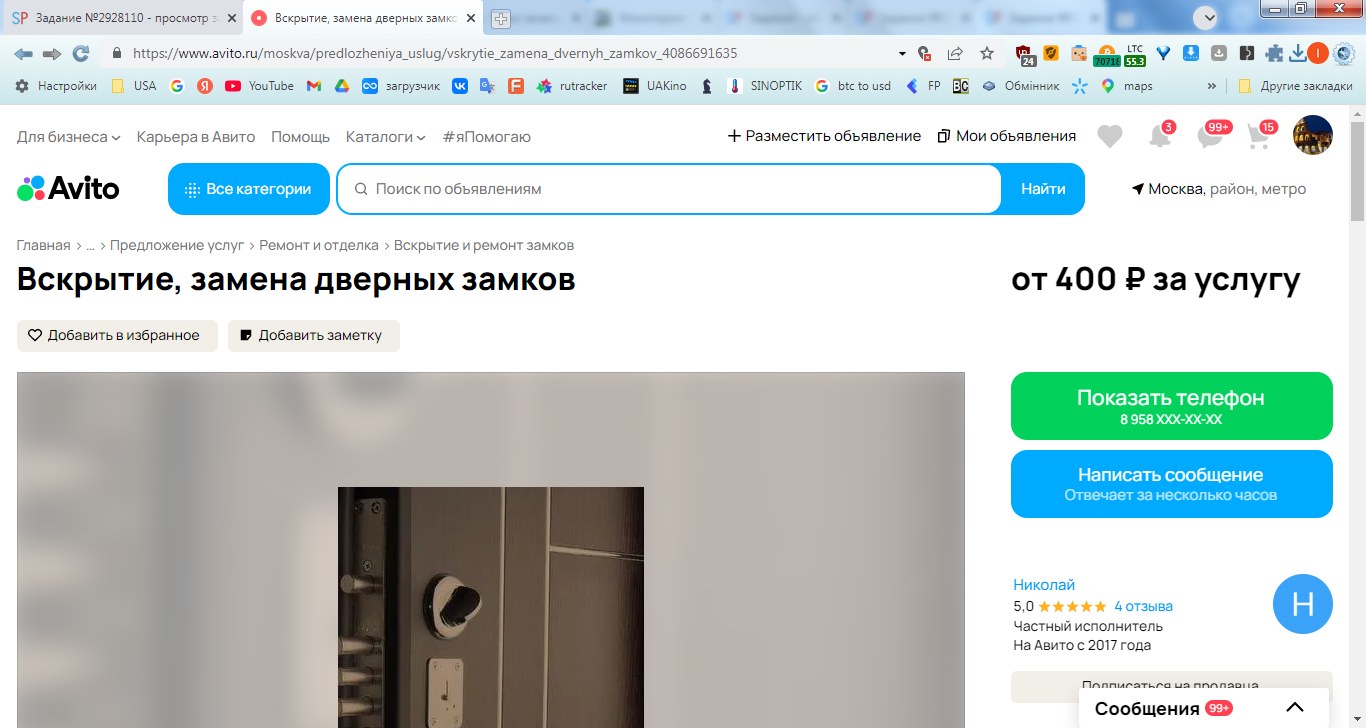
Task: Click the search field Поиск по объявлениям
Action: [669, 189]
